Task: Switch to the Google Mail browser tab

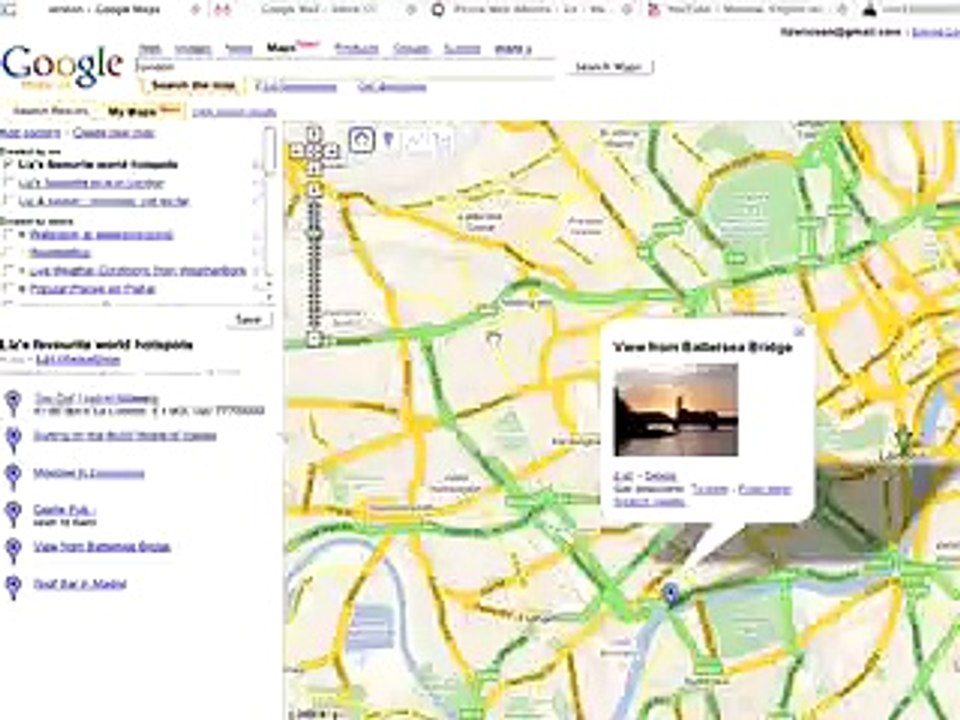Action: click(x=313, y=9)
